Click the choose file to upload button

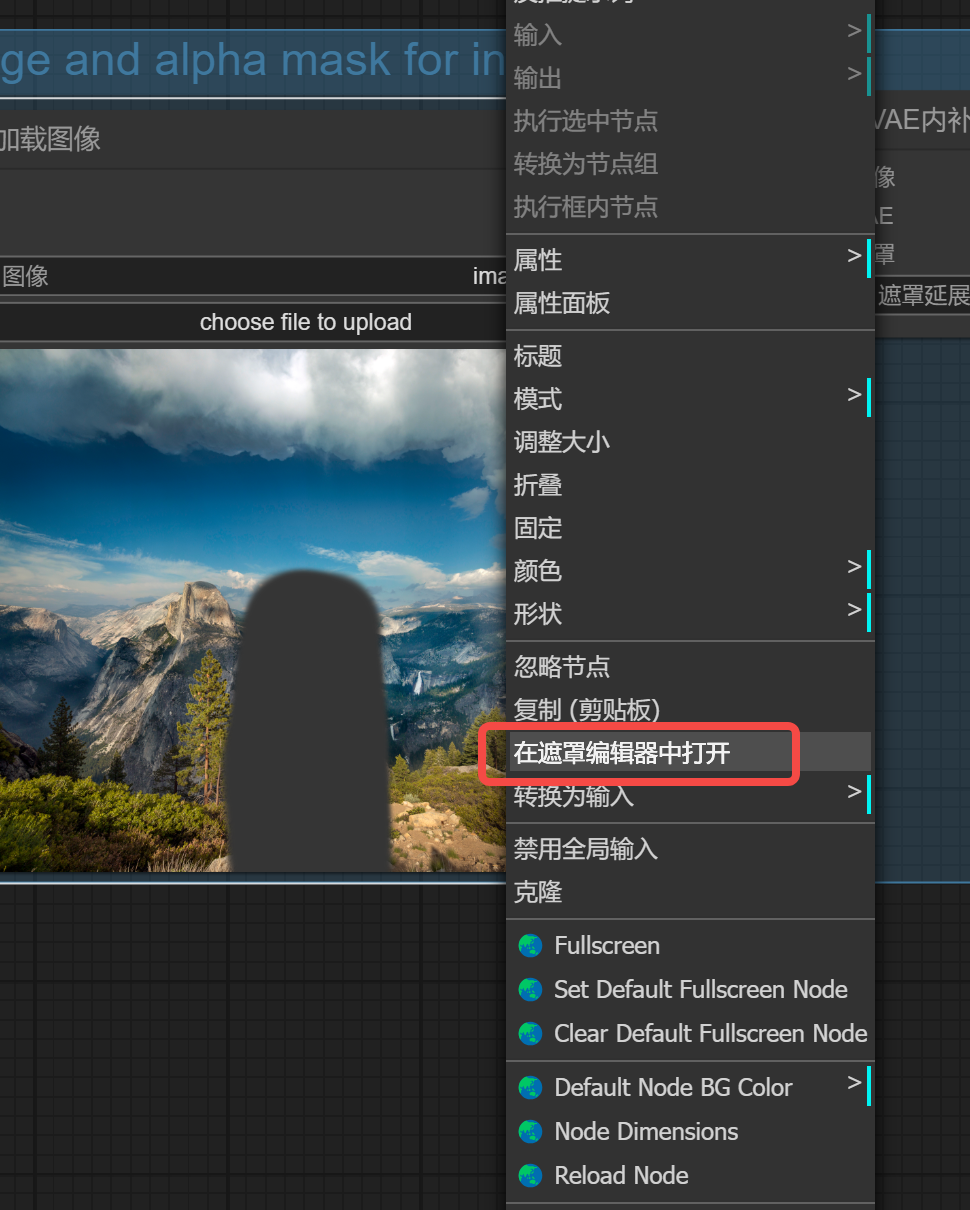coord(253,322)
